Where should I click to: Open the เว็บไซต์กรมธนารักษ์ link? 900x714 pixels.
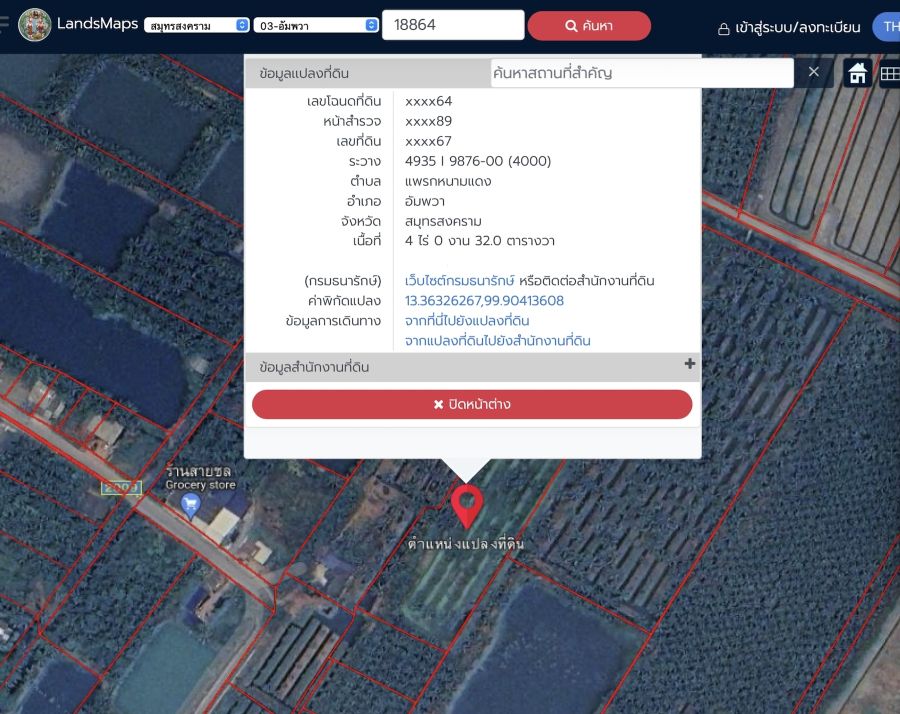click(460, 281)
